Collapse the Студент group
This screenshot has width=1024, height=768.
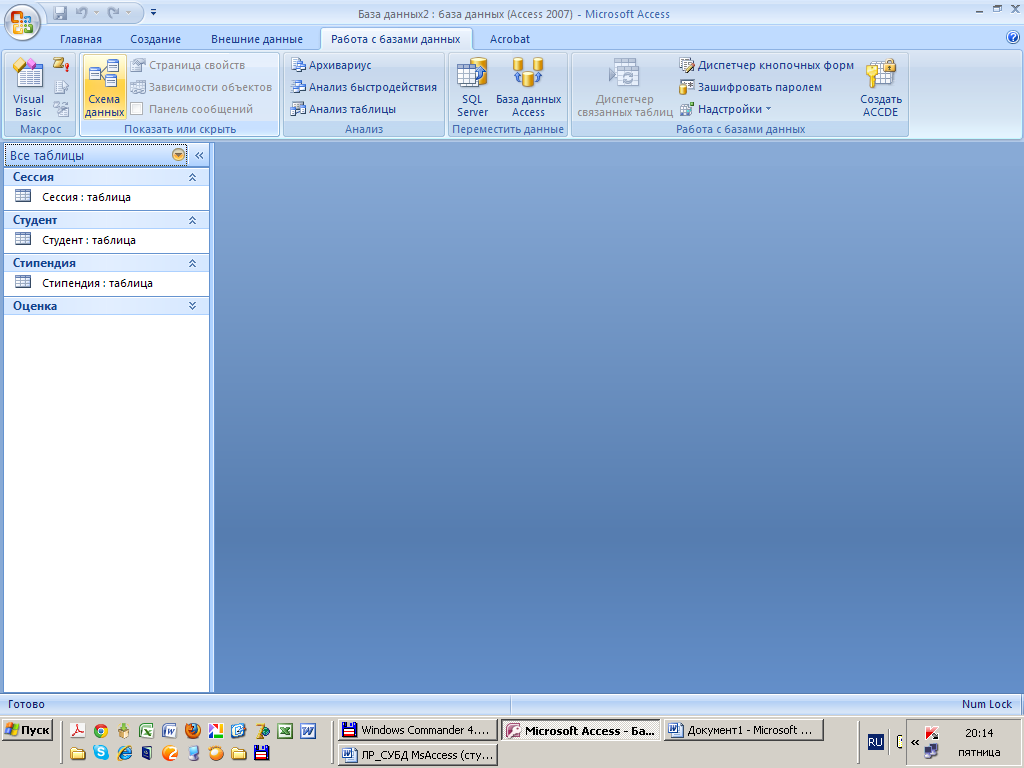pyautogui.click(x=192, y=220)
